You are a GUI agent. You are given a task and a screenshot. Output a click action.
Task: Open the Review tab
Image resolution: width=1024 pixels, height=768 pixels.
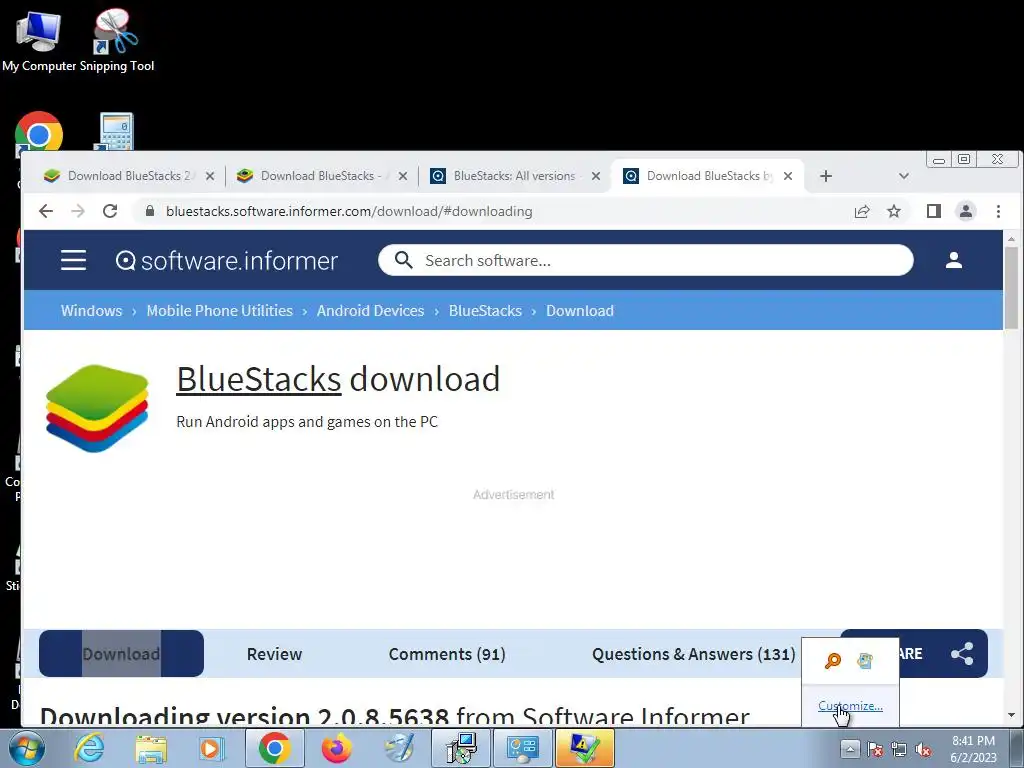coord(274,654)
